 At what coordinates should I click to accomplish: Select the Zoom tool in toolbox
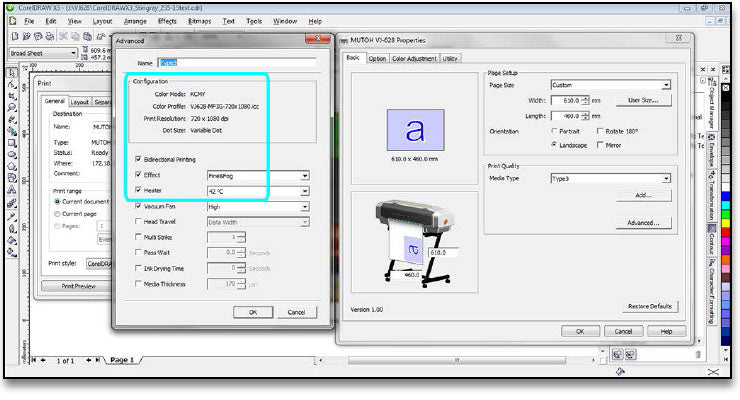12,108
